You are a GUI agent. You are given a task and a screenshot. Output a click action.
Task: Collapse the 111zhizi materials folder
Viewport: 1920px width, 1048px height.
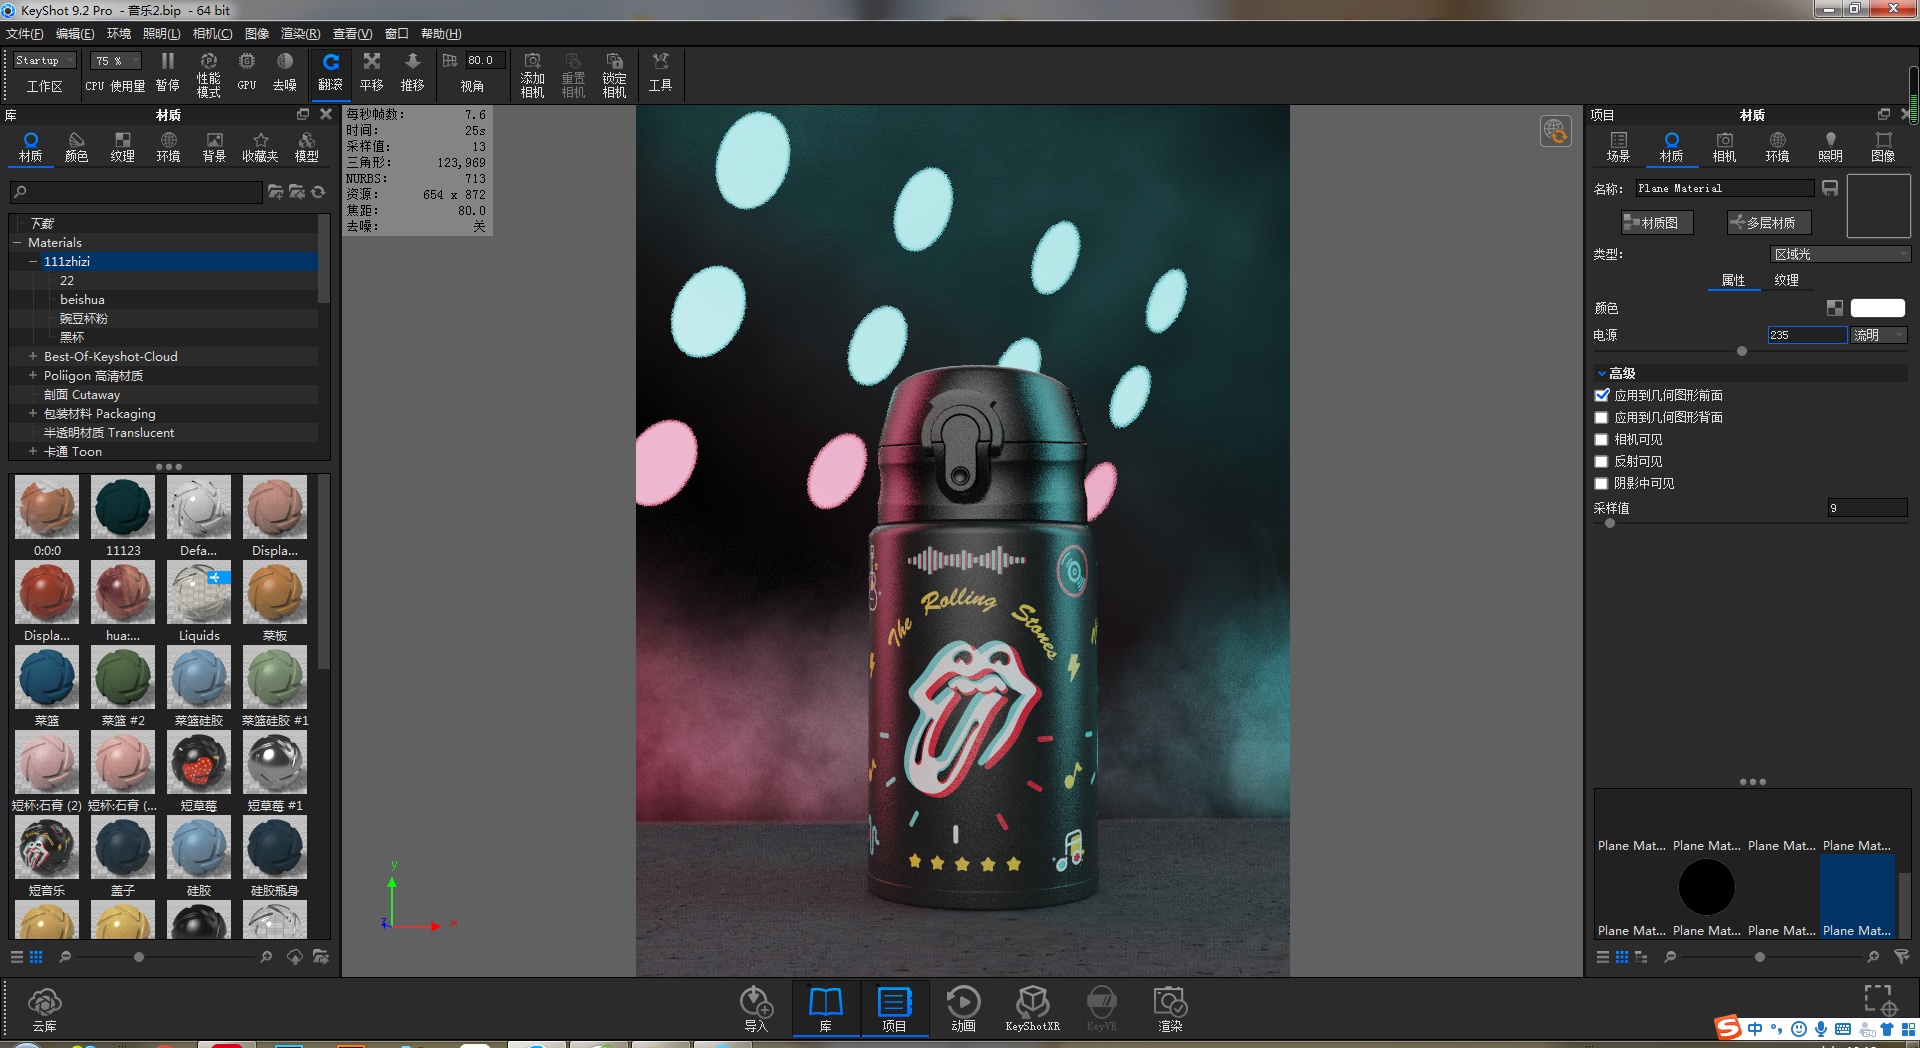pos(31,261)
